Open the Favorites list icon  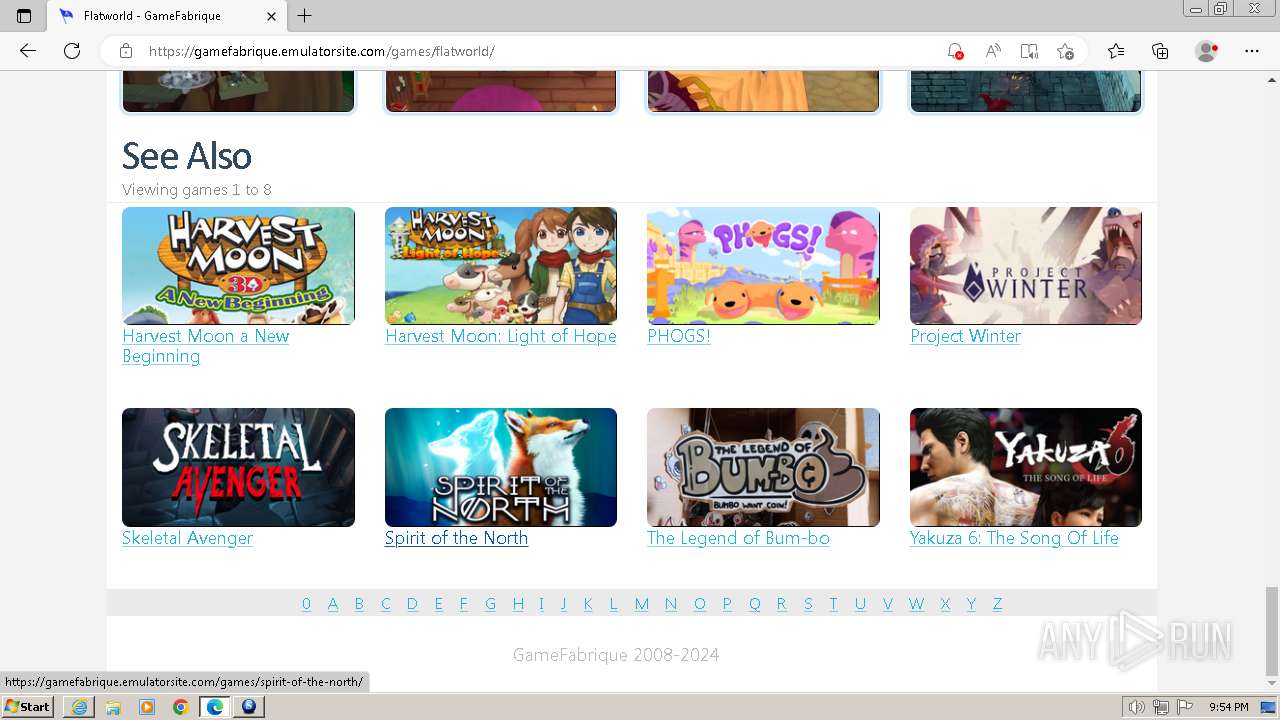coord(1116,51)
